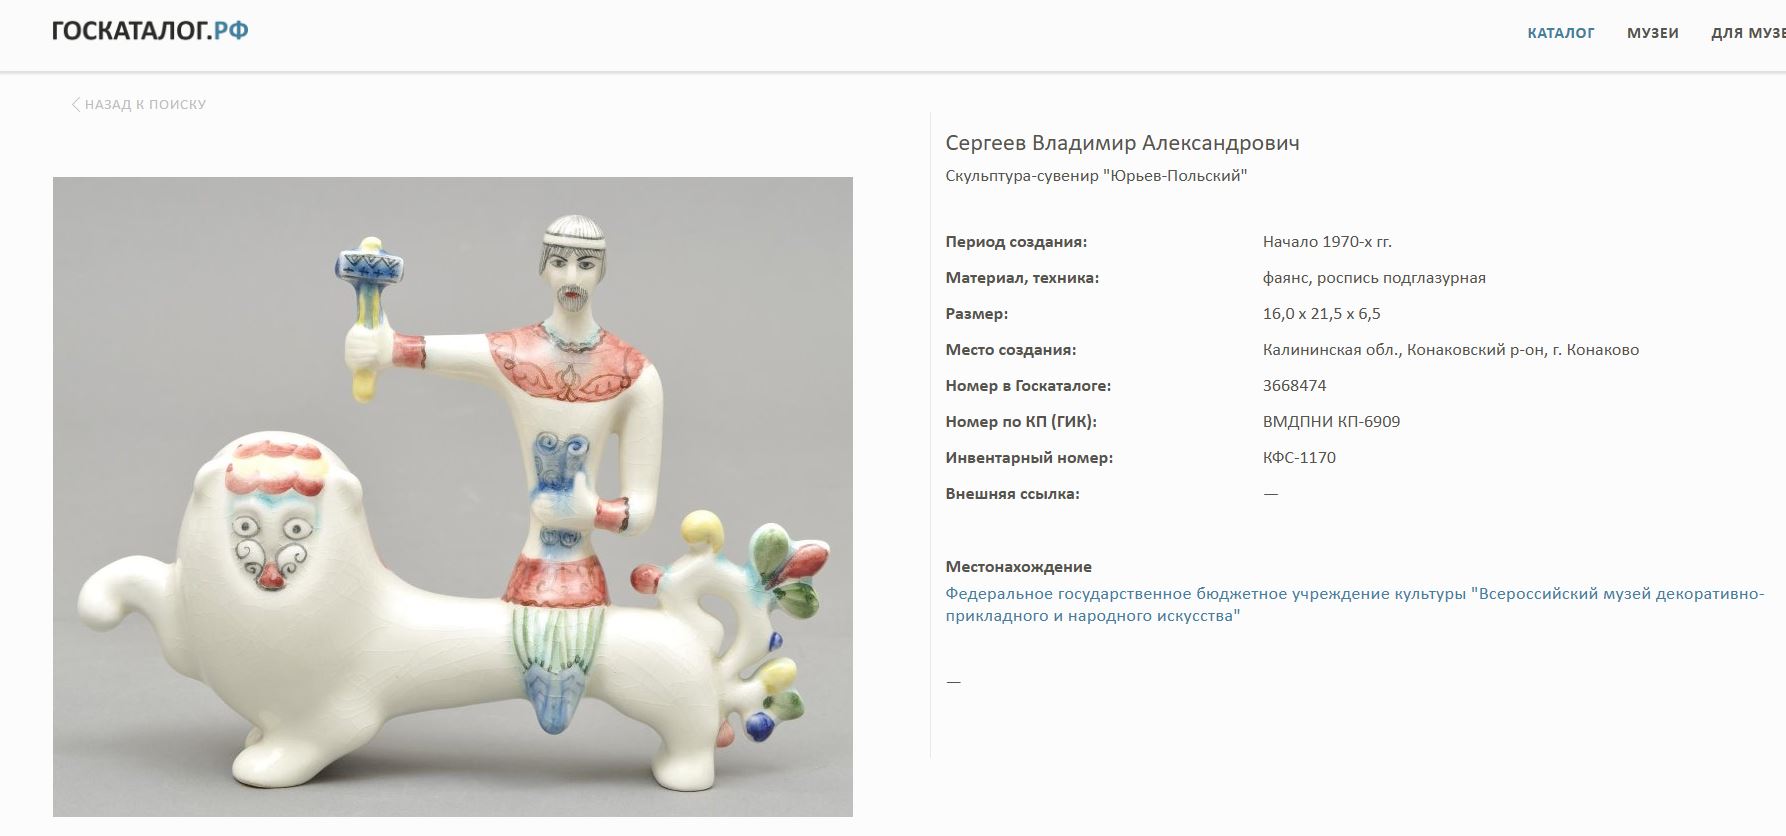The image size is (1786, 836).
Task: Click the Местонахождение heading
Action: coord(1018,566)
